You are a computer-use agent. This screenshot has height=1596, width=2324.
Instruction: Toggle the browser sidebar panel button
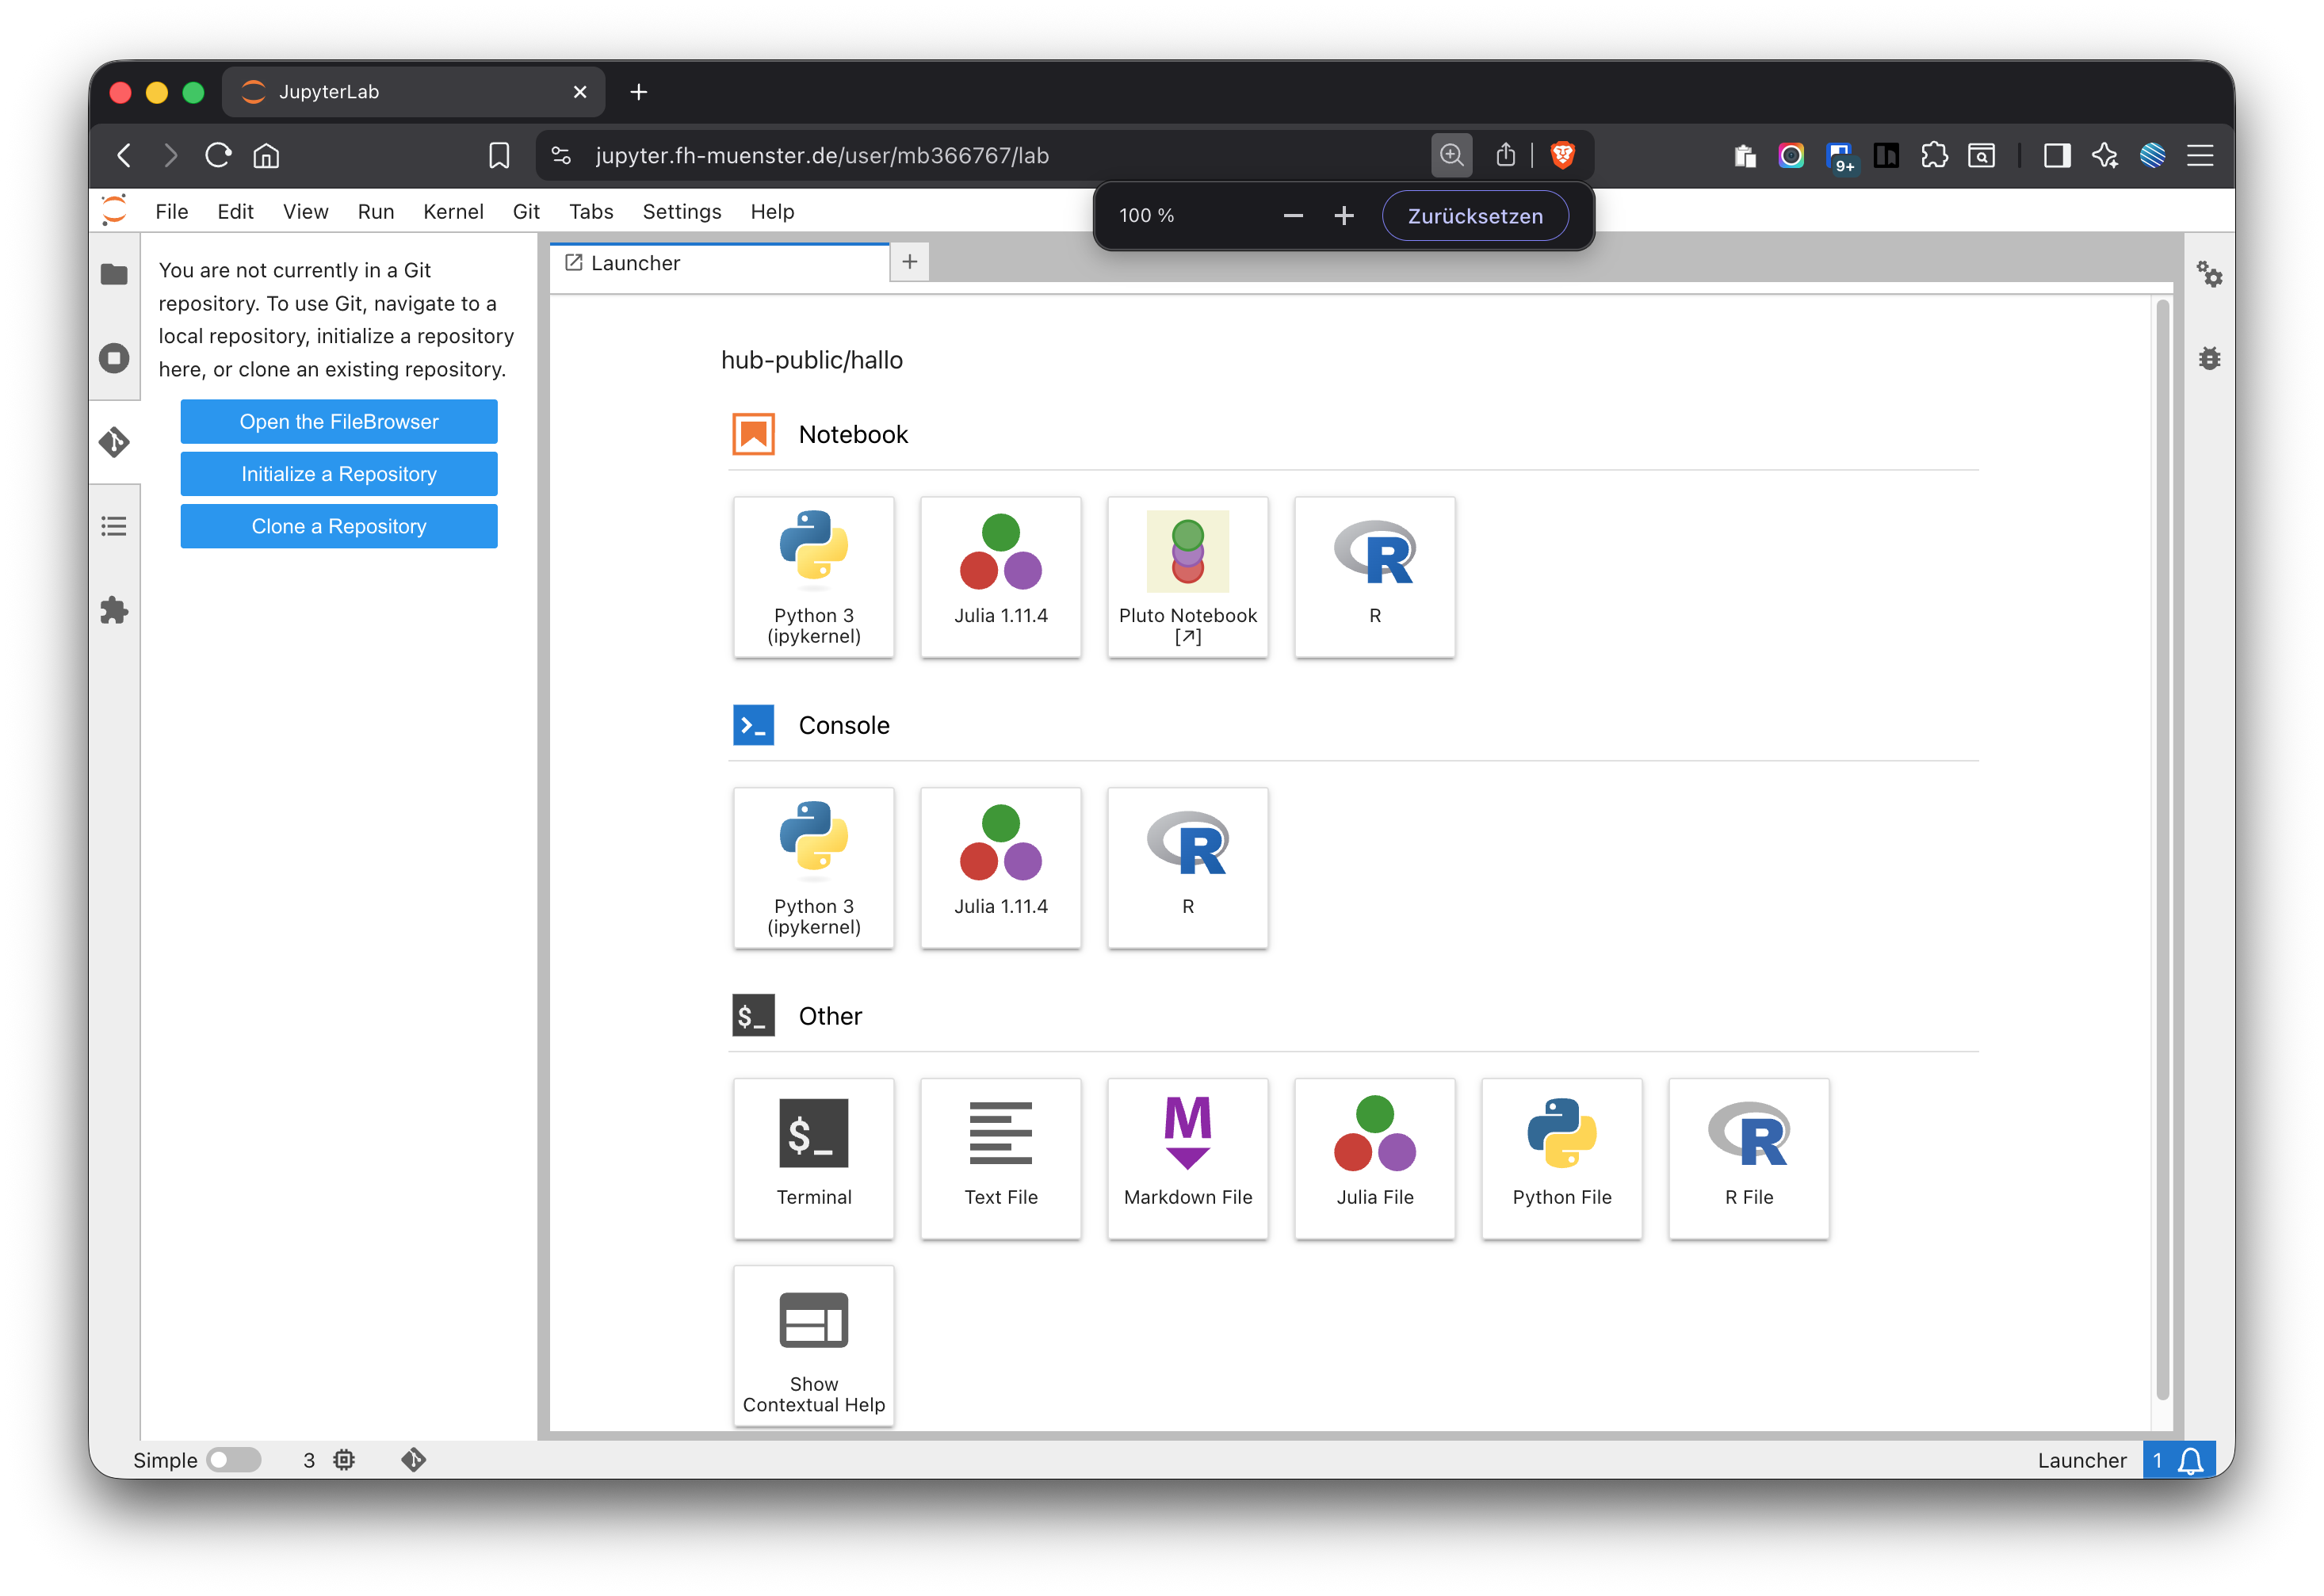[2056, 155]
